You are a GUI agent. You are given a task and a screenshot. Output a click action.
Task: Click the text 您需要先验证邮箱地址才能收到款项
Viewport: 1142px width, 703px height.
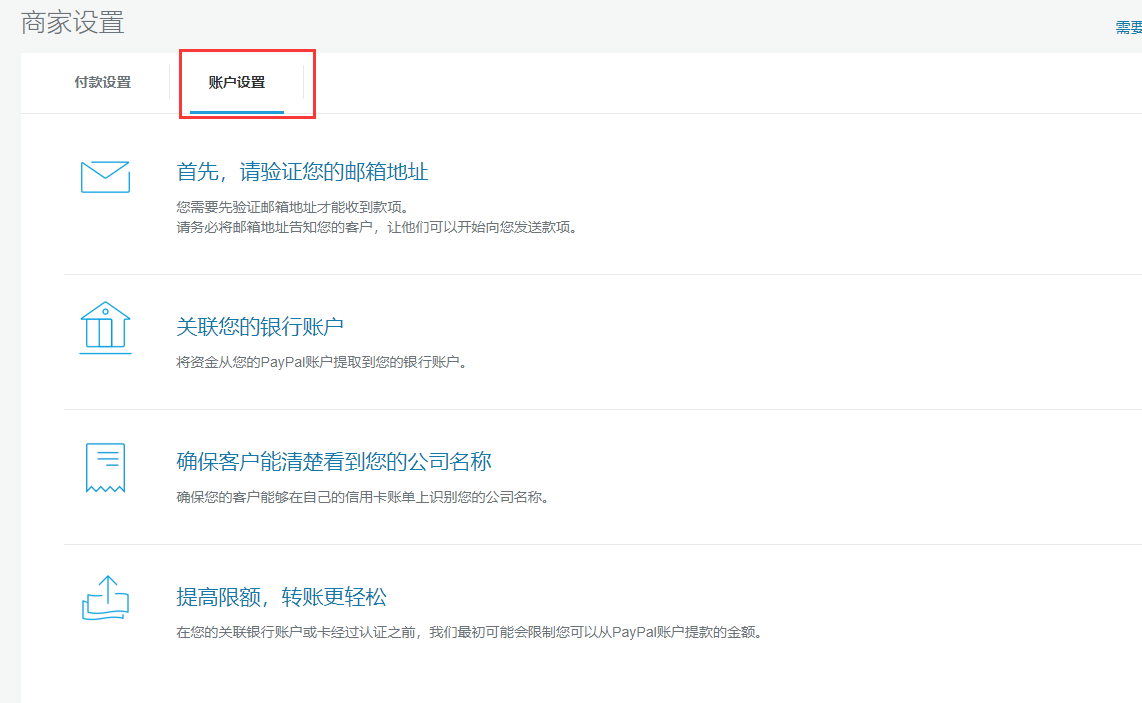pyautogui.click(x=292, y=208)
